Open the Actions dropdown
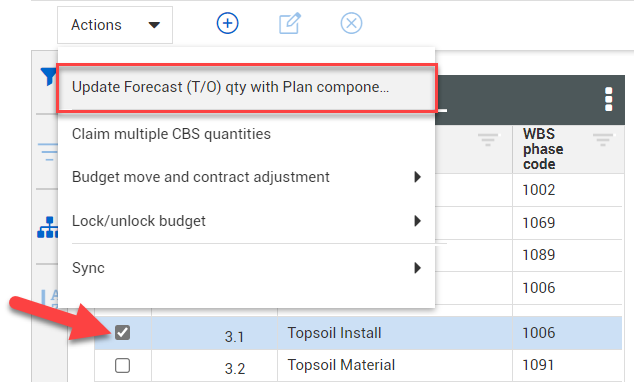Viewport: 634px width, 382px height. (x=115, y=25)
